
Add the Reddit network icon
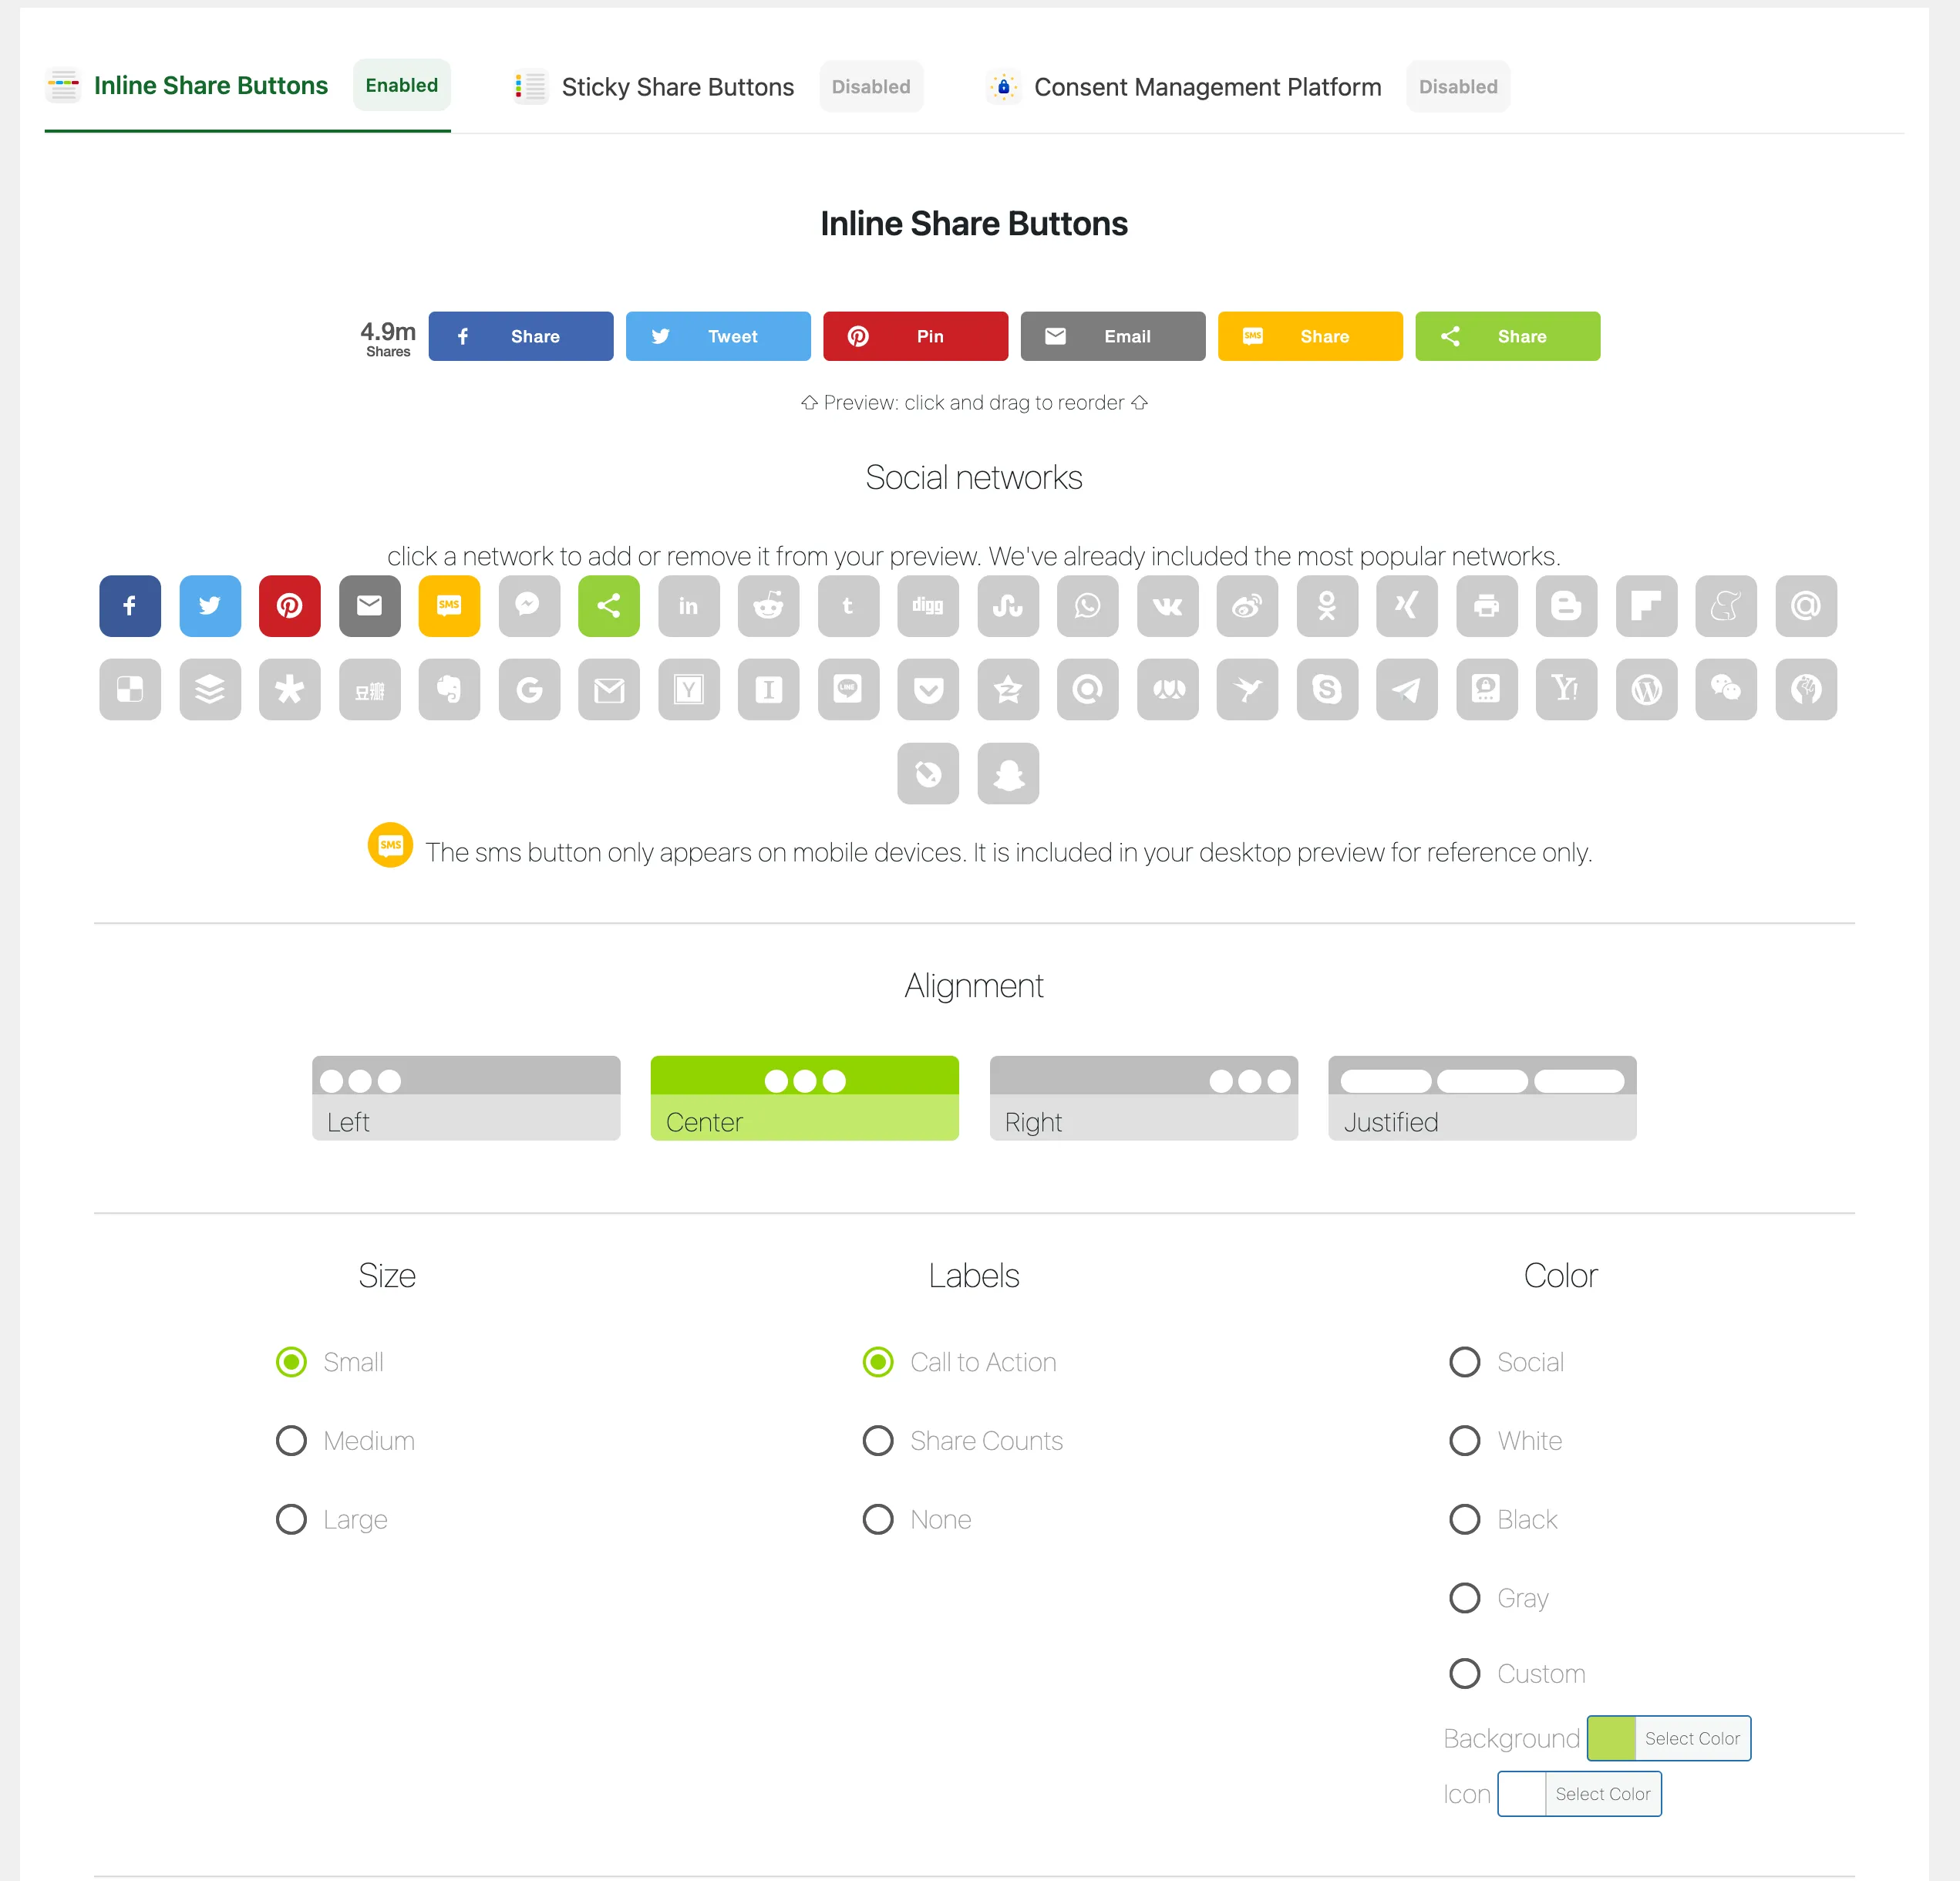pyautogui.click(x=768, y=605)
